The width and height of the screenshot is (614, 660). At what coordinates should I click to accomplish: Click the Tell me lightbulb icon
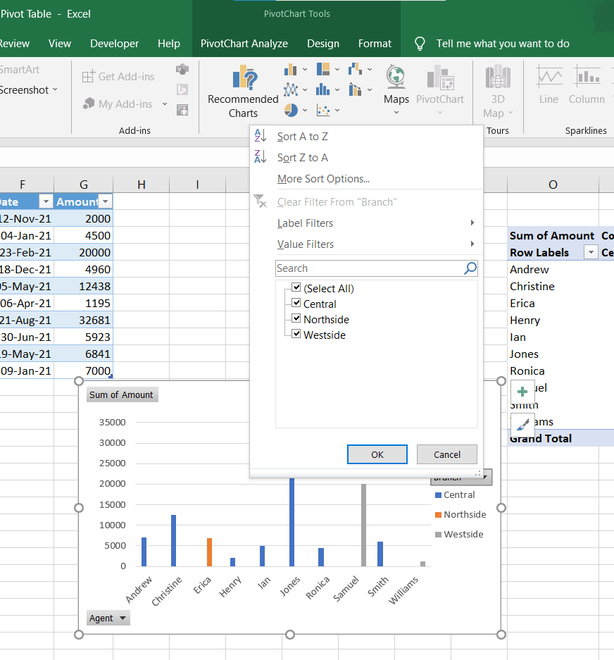[420, 44]
